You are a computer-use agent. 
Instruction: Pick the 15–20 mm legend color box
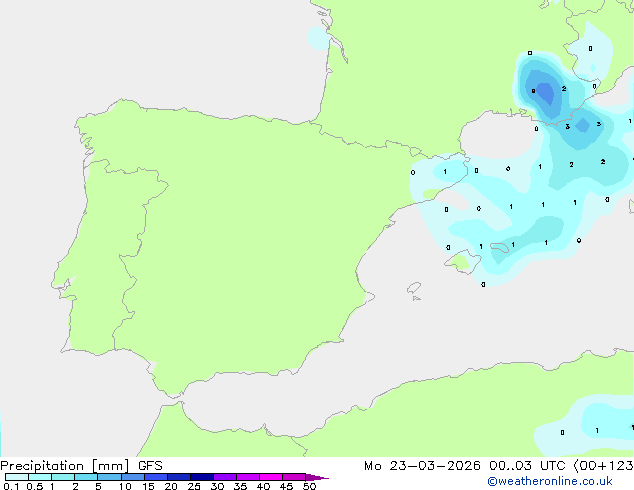pos(156,477)
